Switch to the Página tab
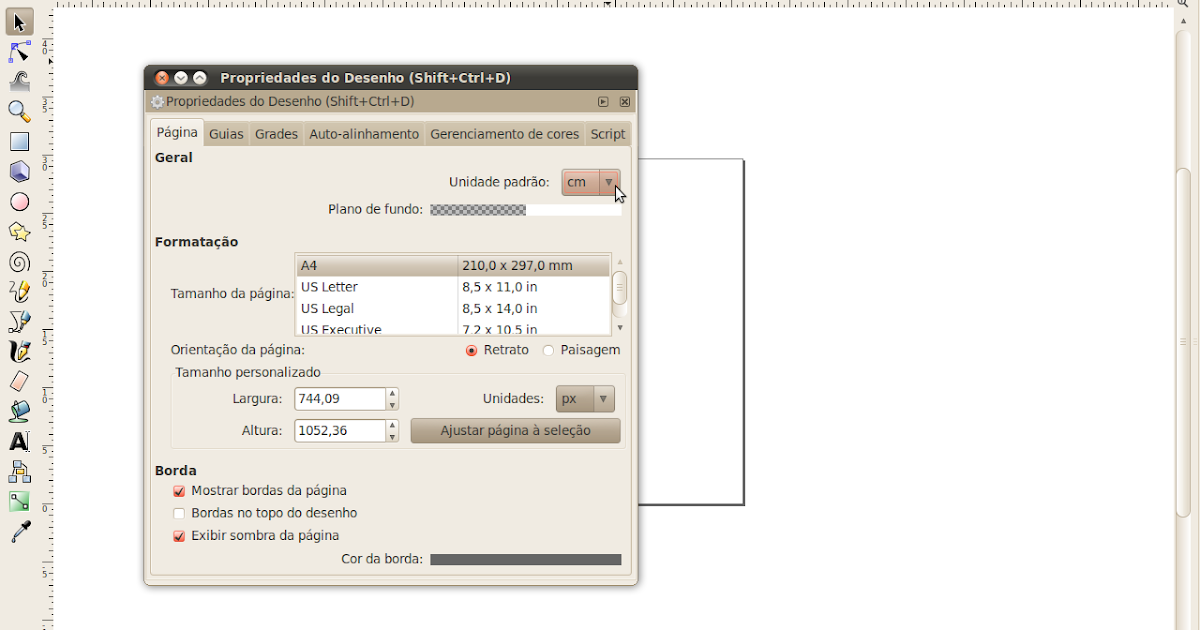 (x=177, y=133)
